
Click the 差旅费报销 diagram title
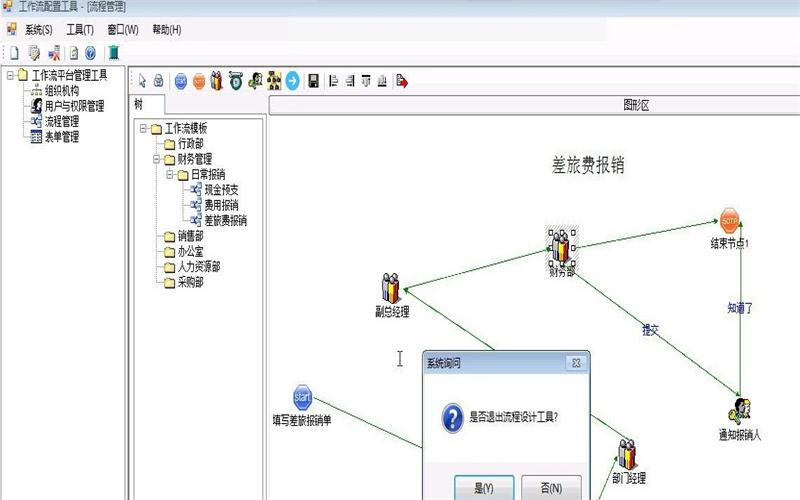point(588,165)
